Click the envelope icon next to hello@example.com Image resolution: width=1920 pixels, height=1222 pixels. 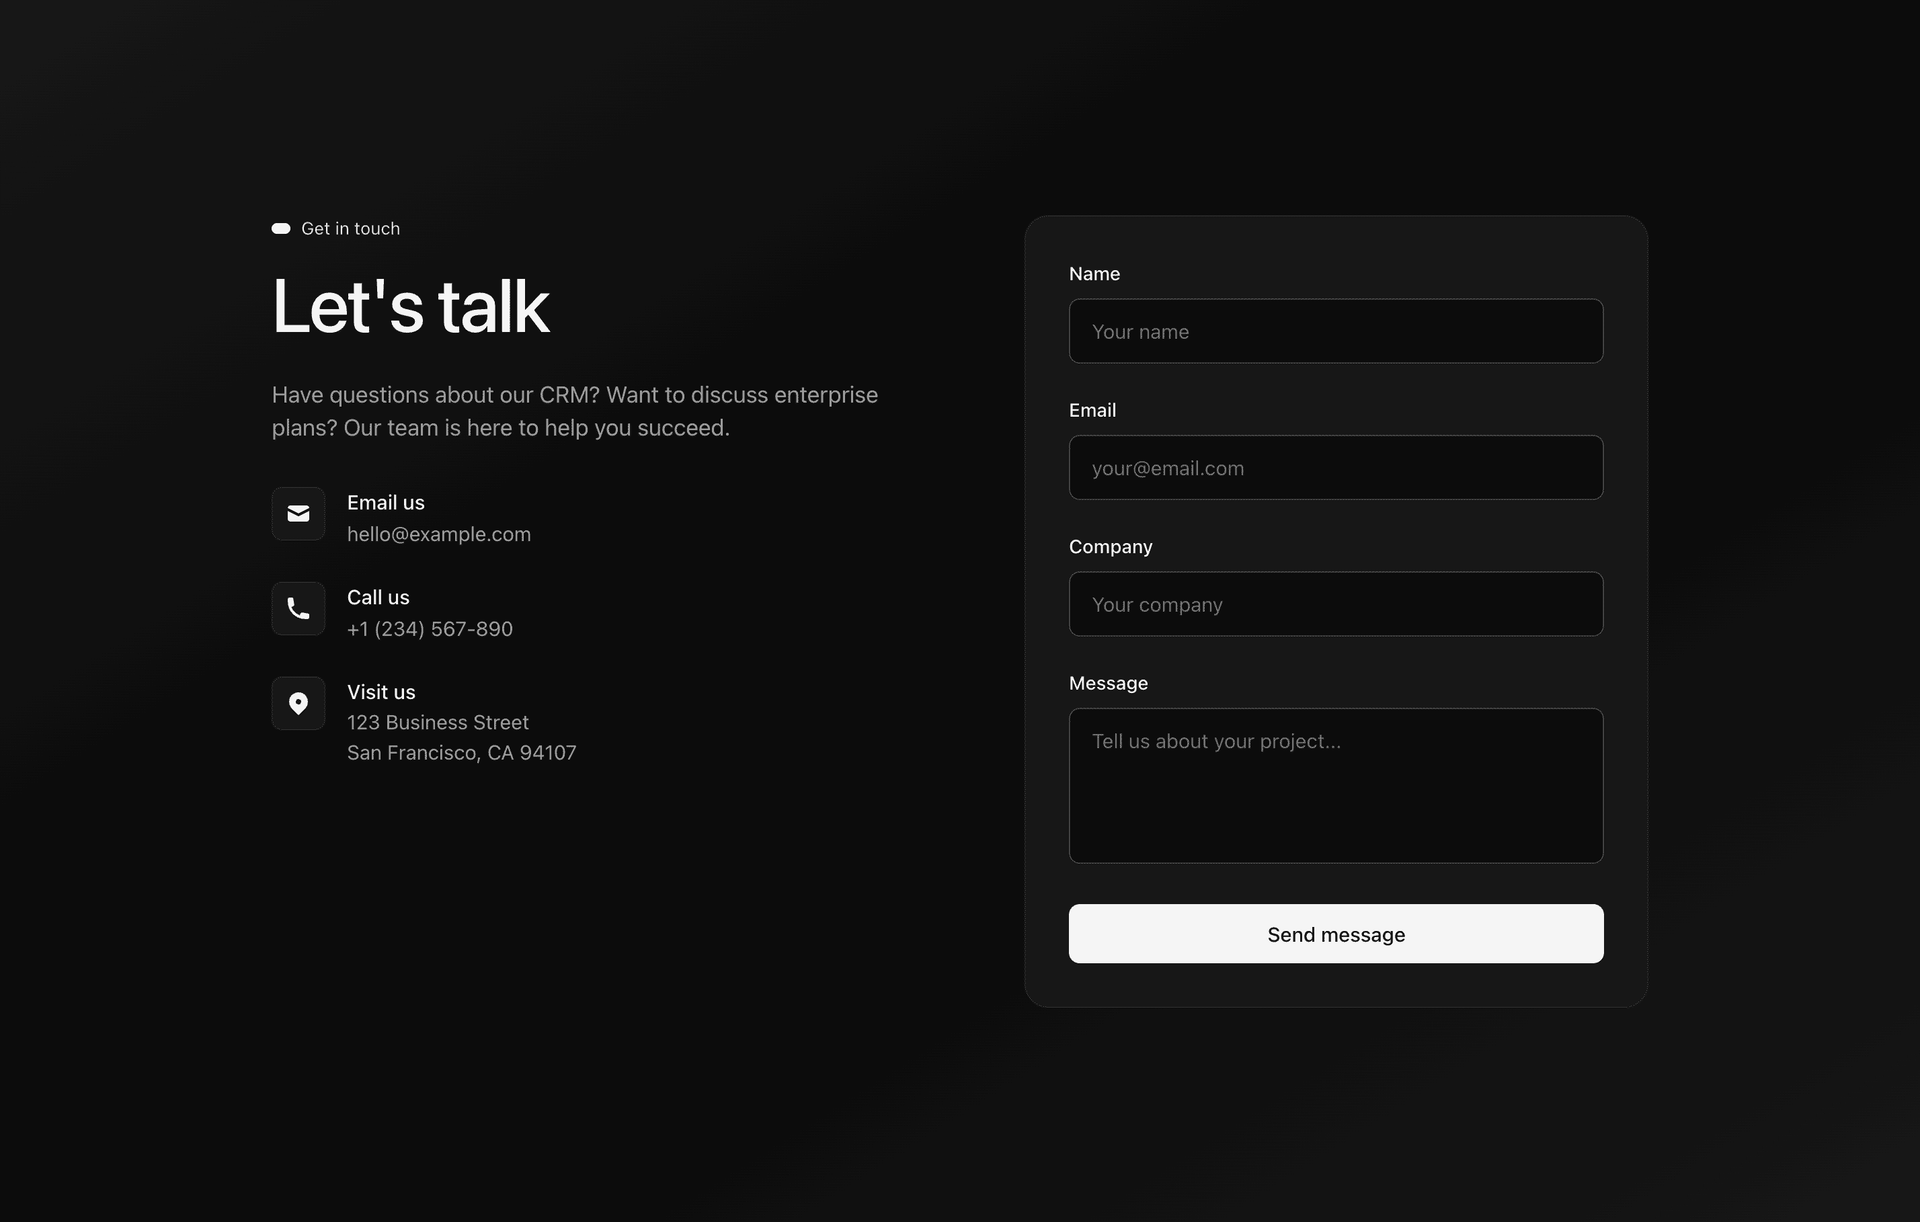coord(298,513)
